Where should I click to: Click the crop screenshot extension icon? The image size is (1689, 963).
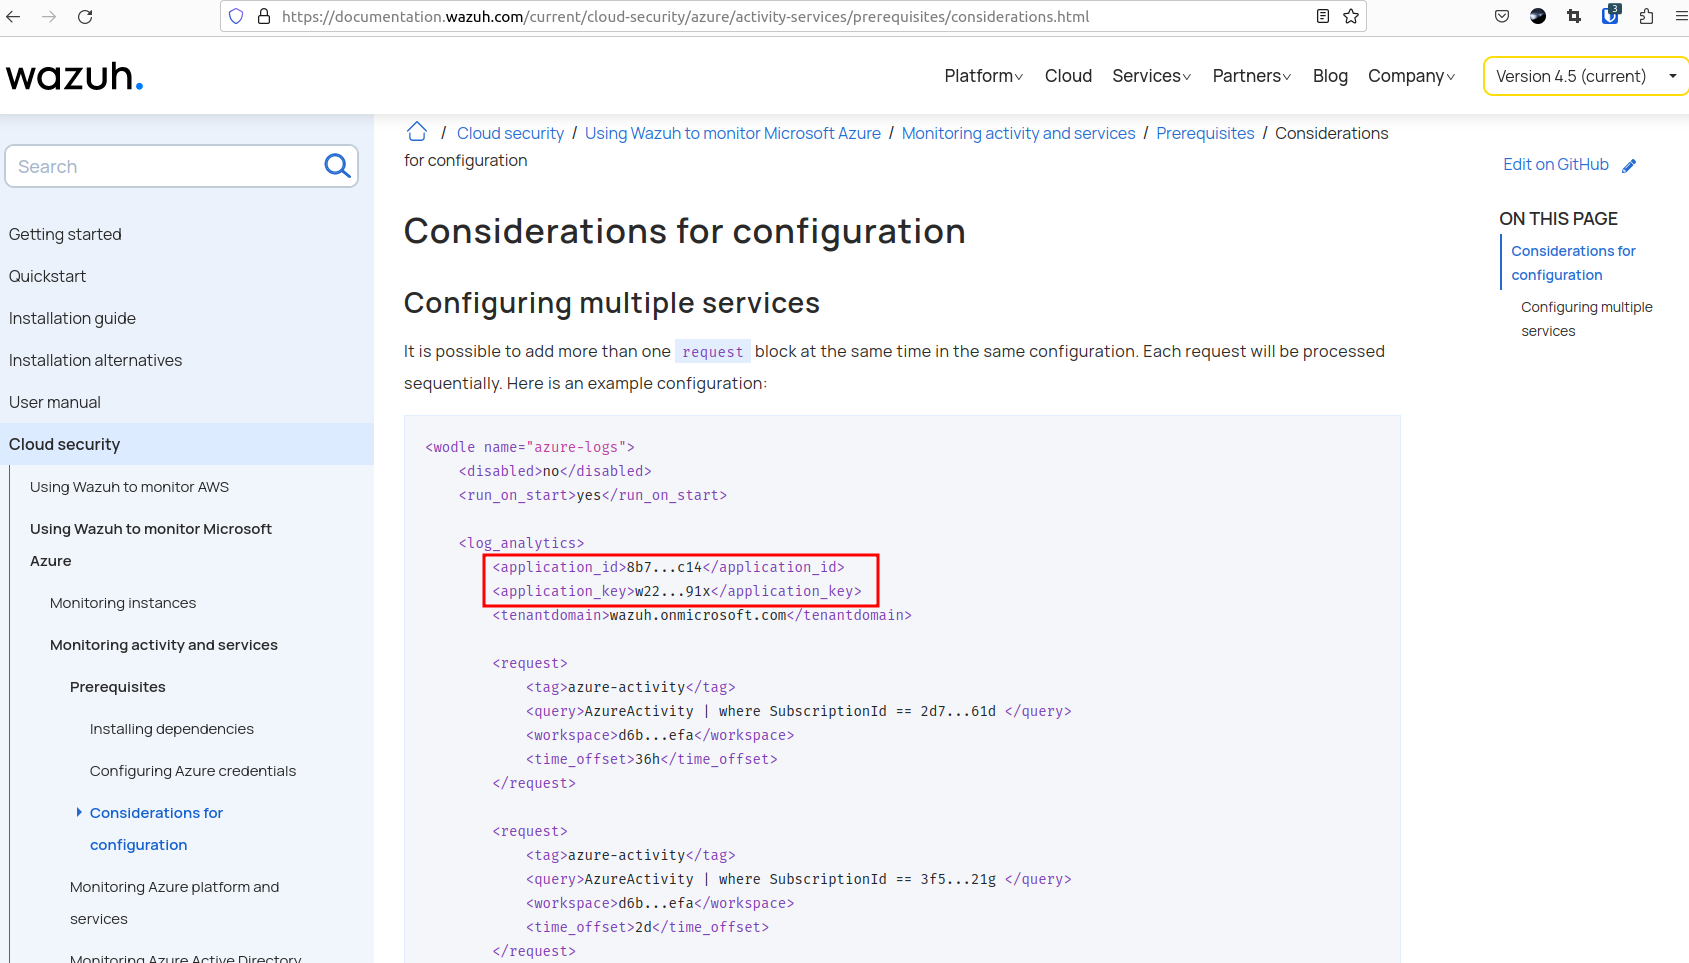pyautogui.click(x=1574, y=16)
